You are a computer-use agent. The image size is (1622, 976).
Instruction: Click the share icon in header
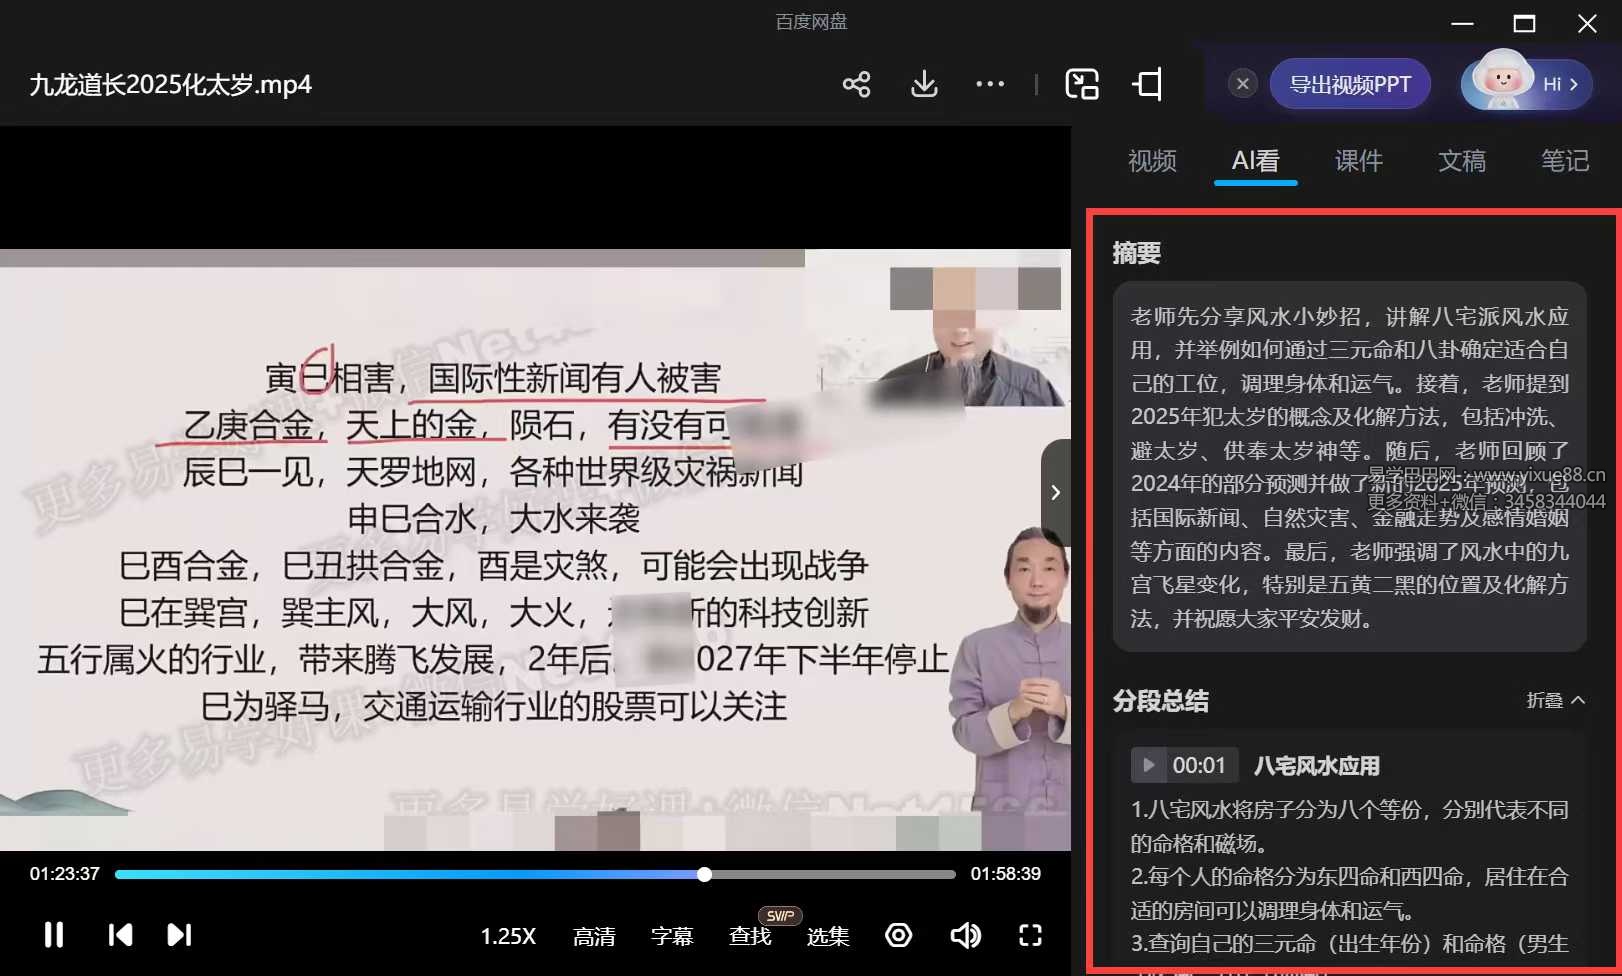(x=856, y=84)
